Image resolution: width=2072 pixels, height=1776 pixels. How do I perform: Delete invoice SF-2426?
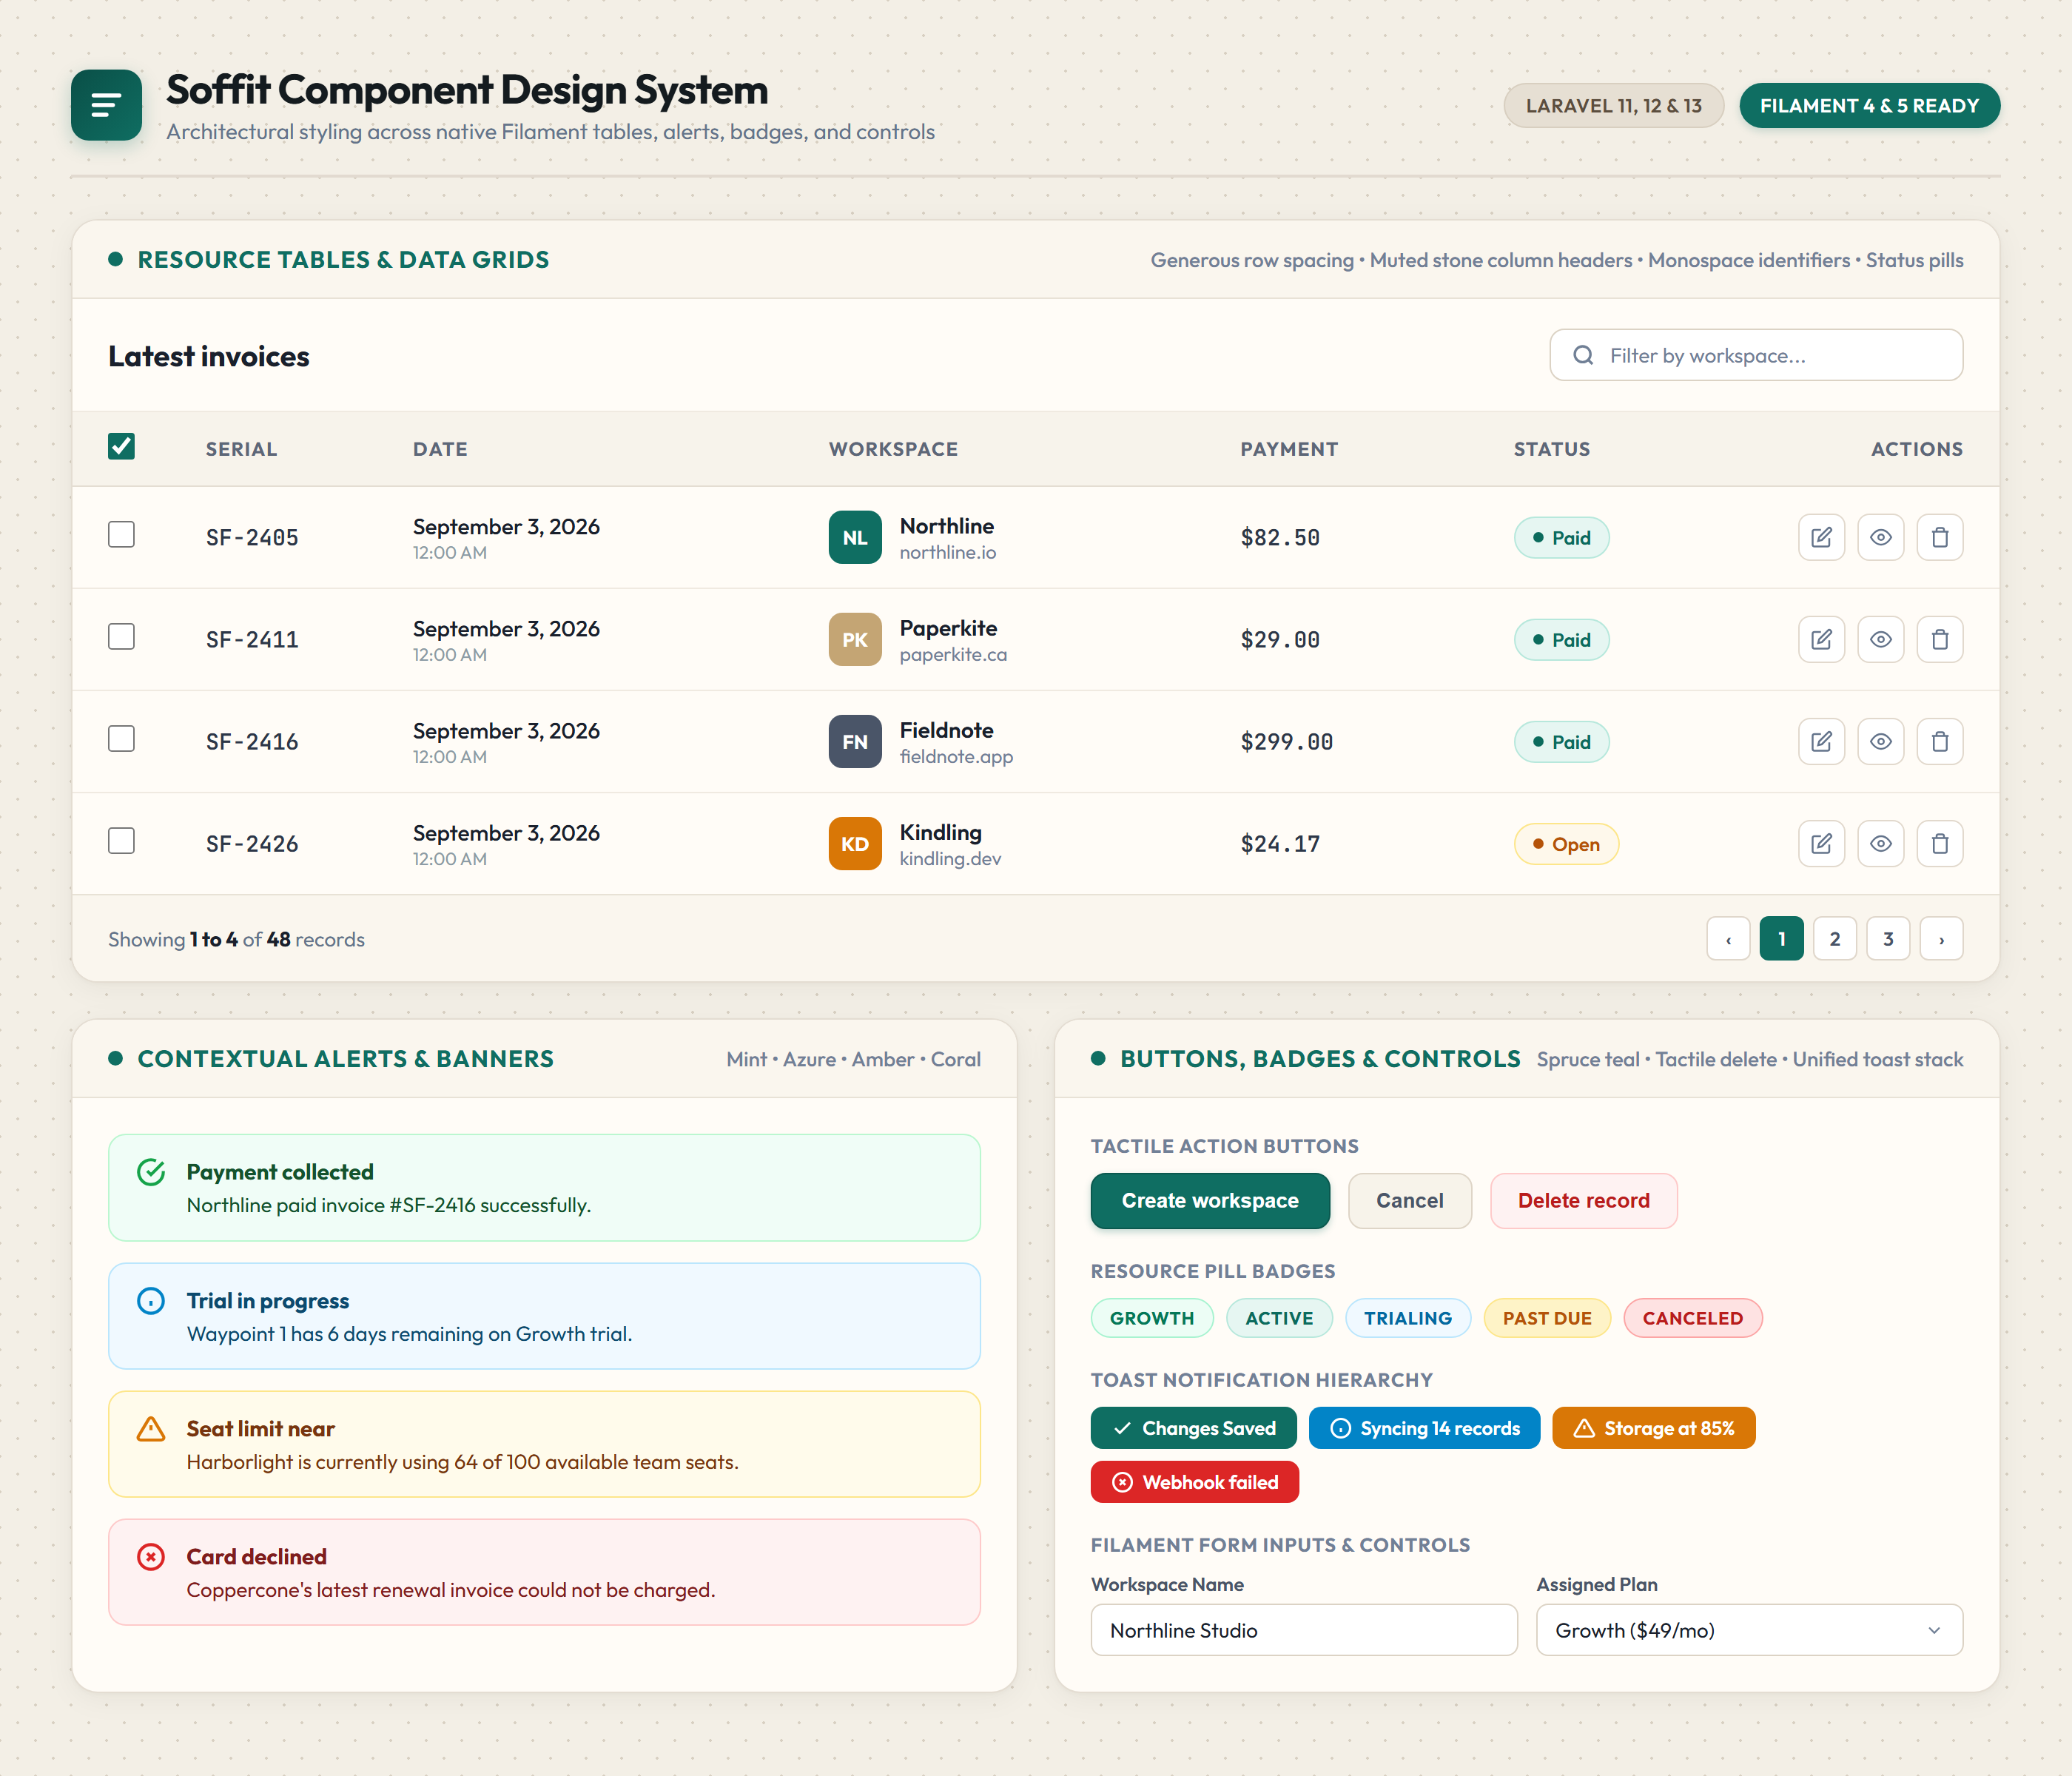[1939, 844]
